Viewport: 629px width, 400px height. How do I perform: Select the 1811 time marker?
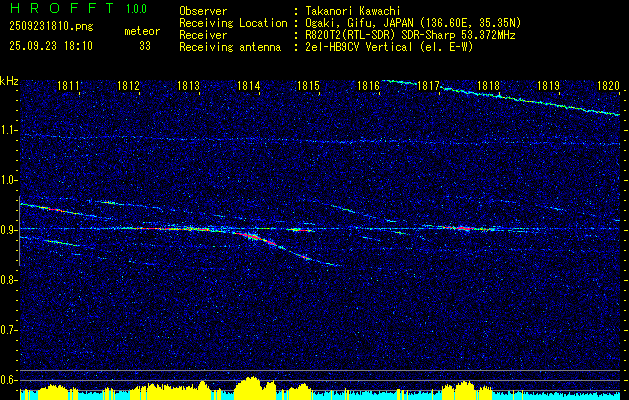(x=69, y=86)
